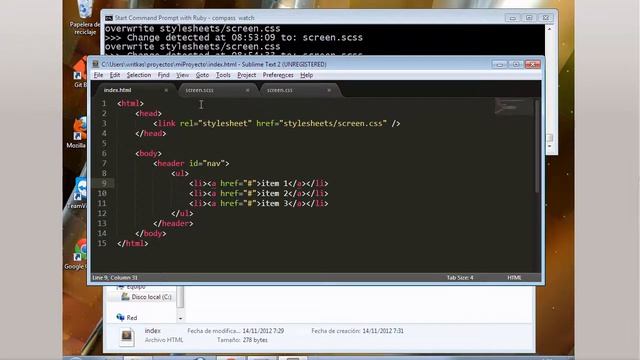Click line number 5 in the gutter
This screenshot has height=360, width=640.
point(104,144)
